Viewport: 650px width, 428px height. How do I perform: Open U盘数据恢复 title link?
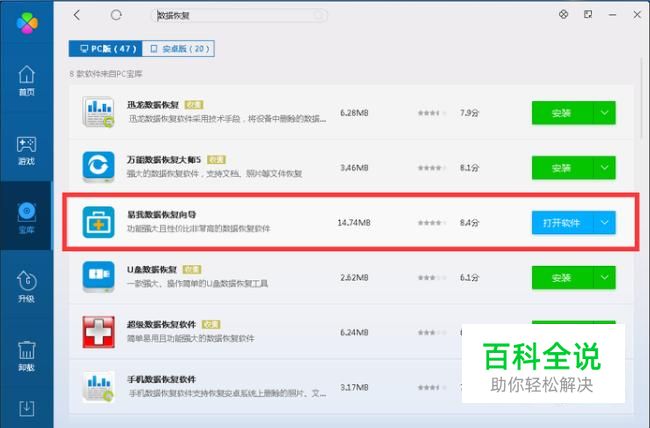152,269
